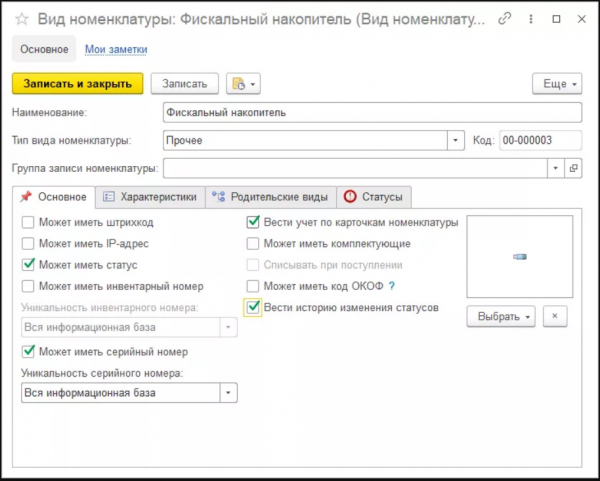This screenshot has height=481, width=600.
Task: Open Уникальность серийного номера dropdown arrow
Action: point(228,393)
